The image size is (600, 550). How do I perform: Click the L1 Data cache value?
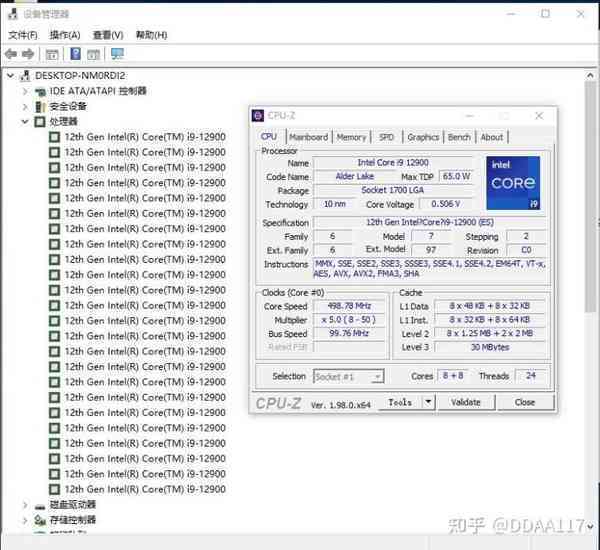click(x=490, y=306)
